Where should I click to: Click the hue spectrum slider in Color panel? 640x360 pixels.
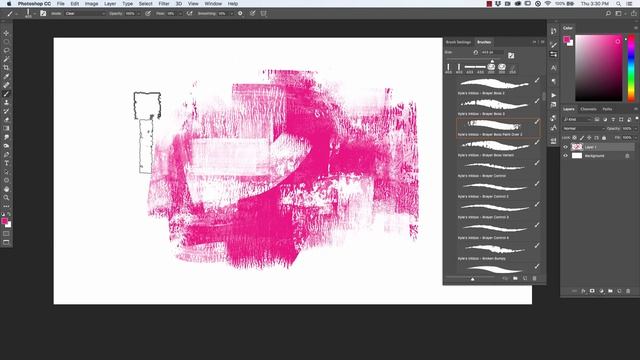click(631, 68)
